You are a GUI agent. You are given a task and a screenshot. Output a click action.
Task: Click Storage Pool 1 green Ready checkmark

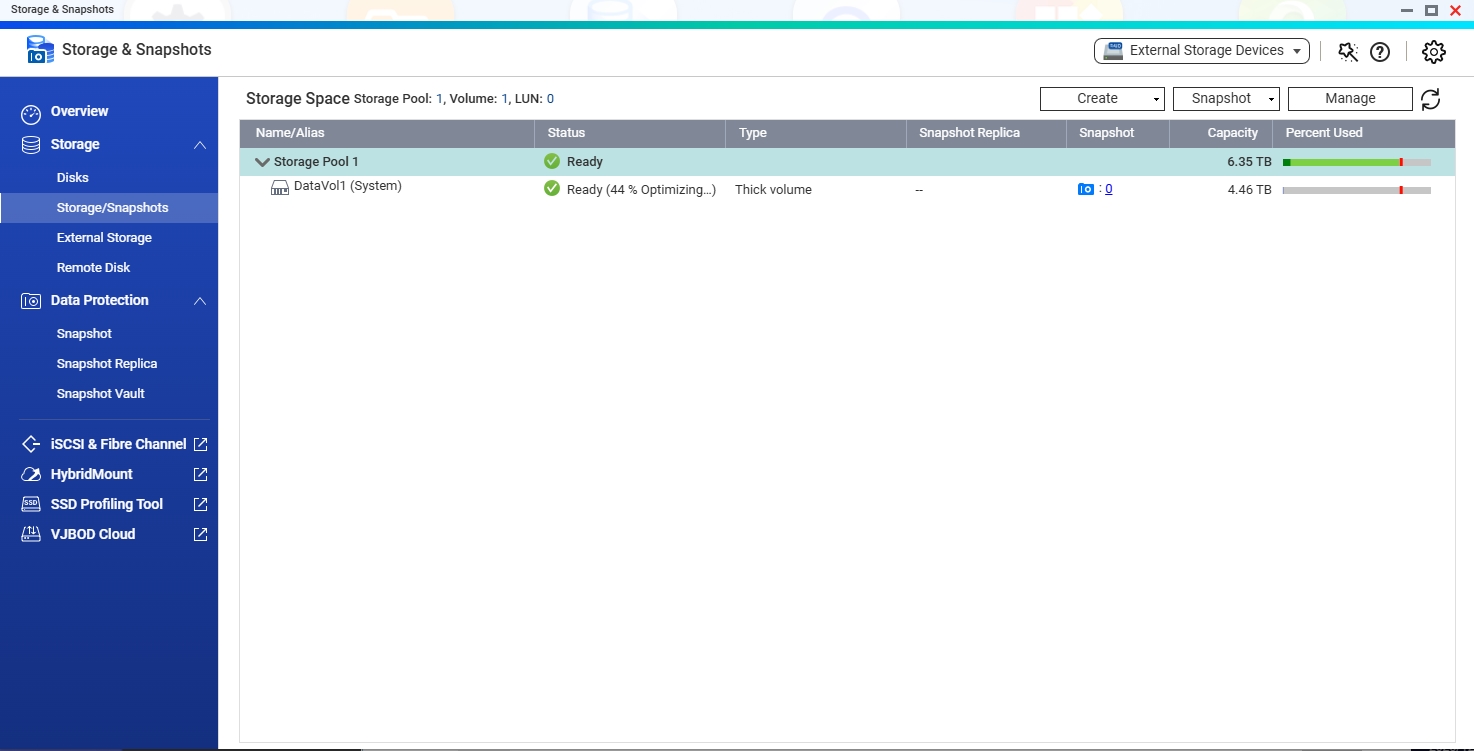(552, 161)
